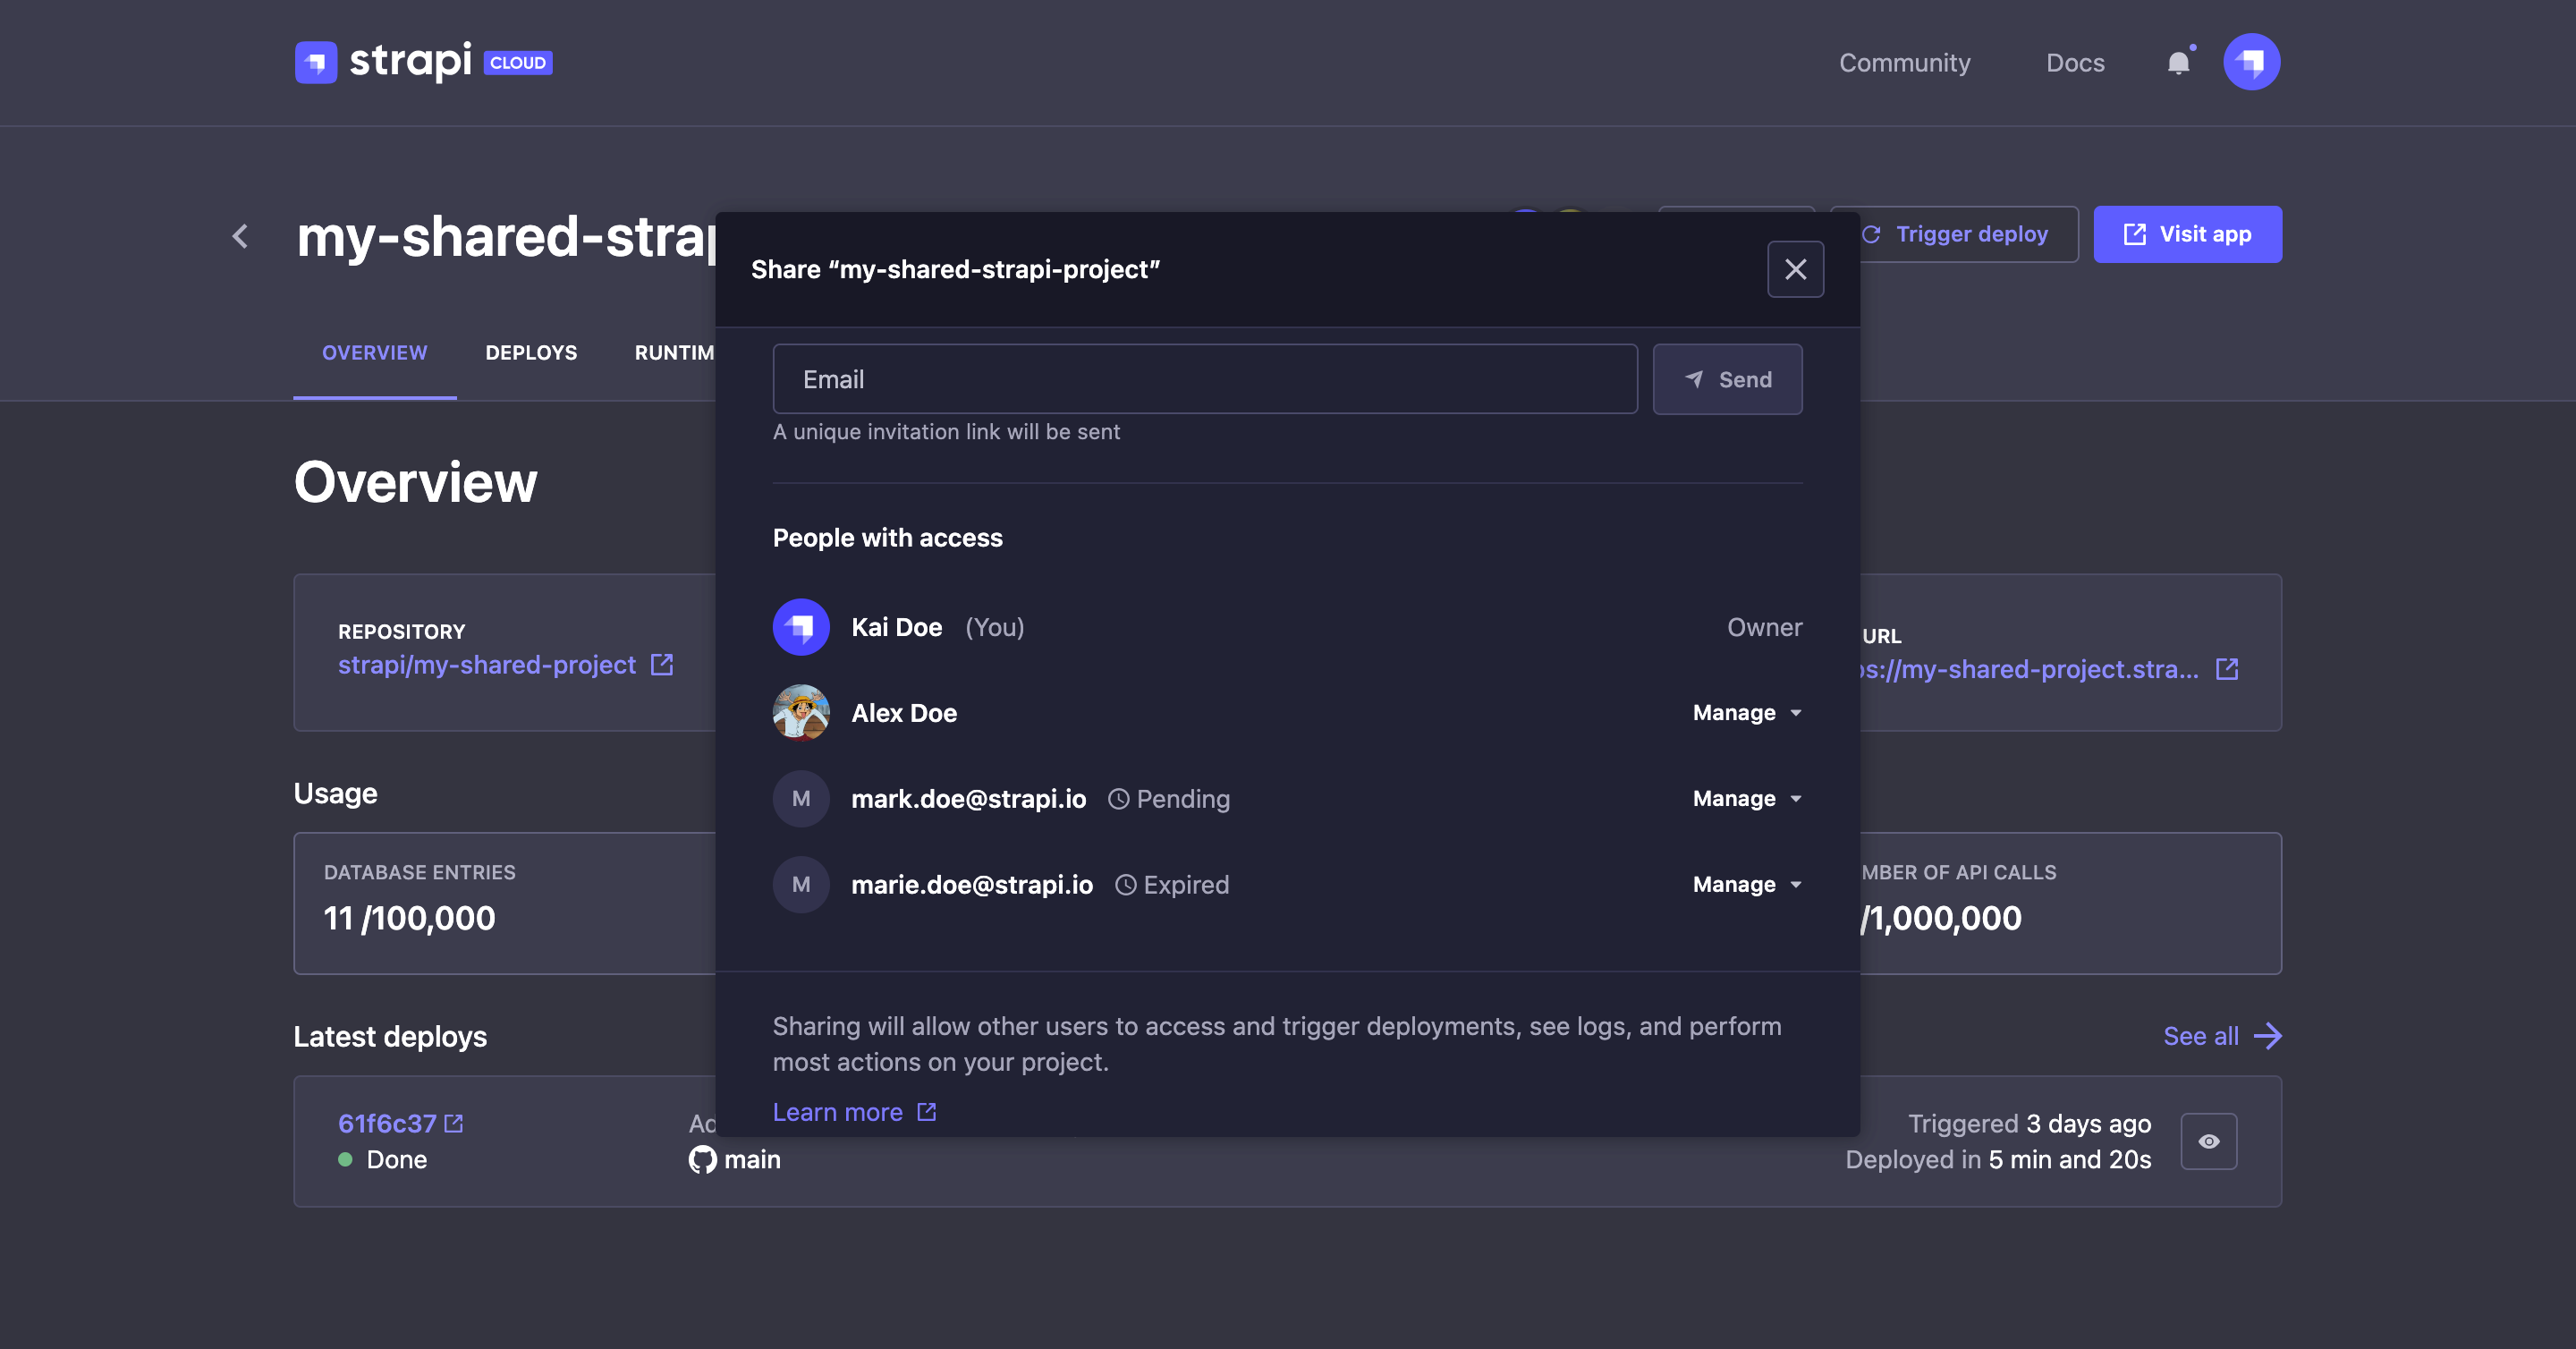Open the Learn more link

pyautogui.click(x=838, y=1111)
